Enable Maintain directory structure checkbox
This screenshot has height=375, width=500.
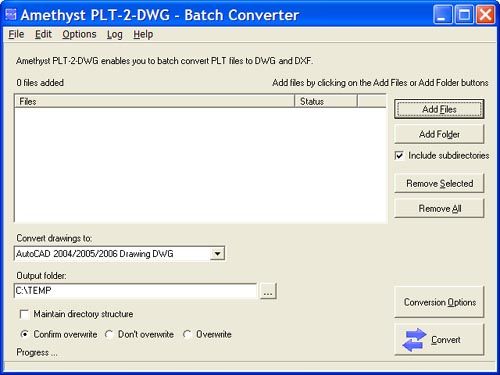[x=24, y=314]
